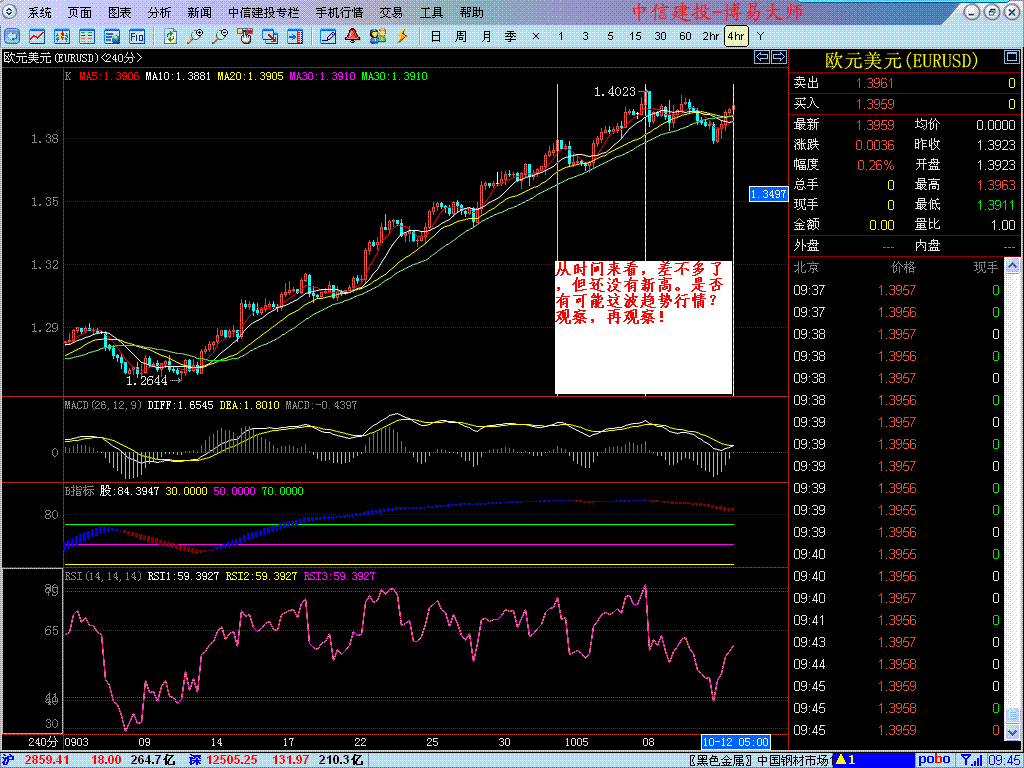
Task: Open the 页面 menu
Action: click(x=80, y=12)
